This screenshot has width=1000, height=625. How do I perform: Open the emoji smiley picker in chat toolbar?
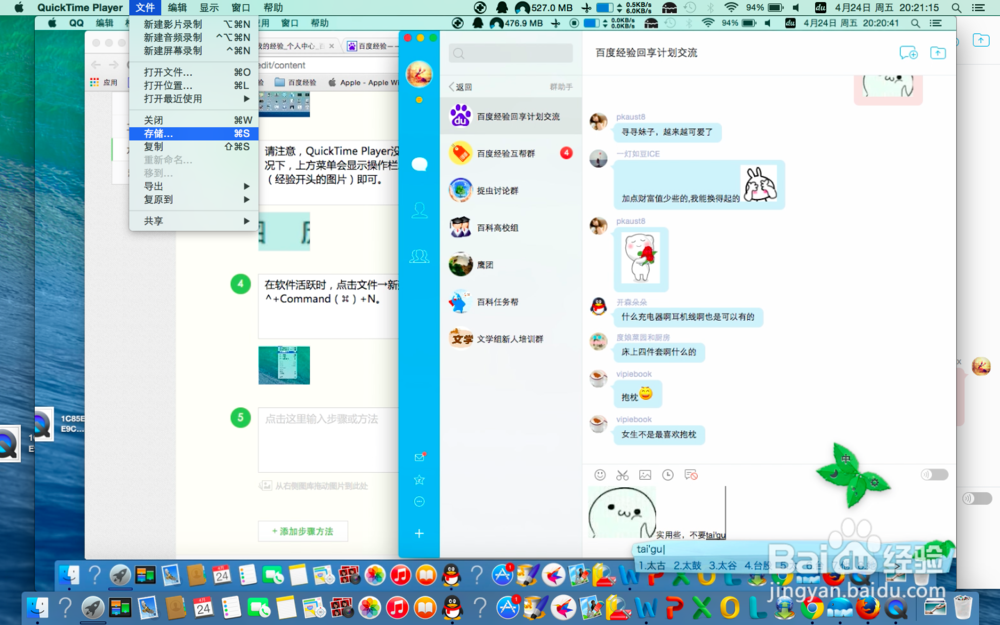pyautogui.click(x=599, y=474)
